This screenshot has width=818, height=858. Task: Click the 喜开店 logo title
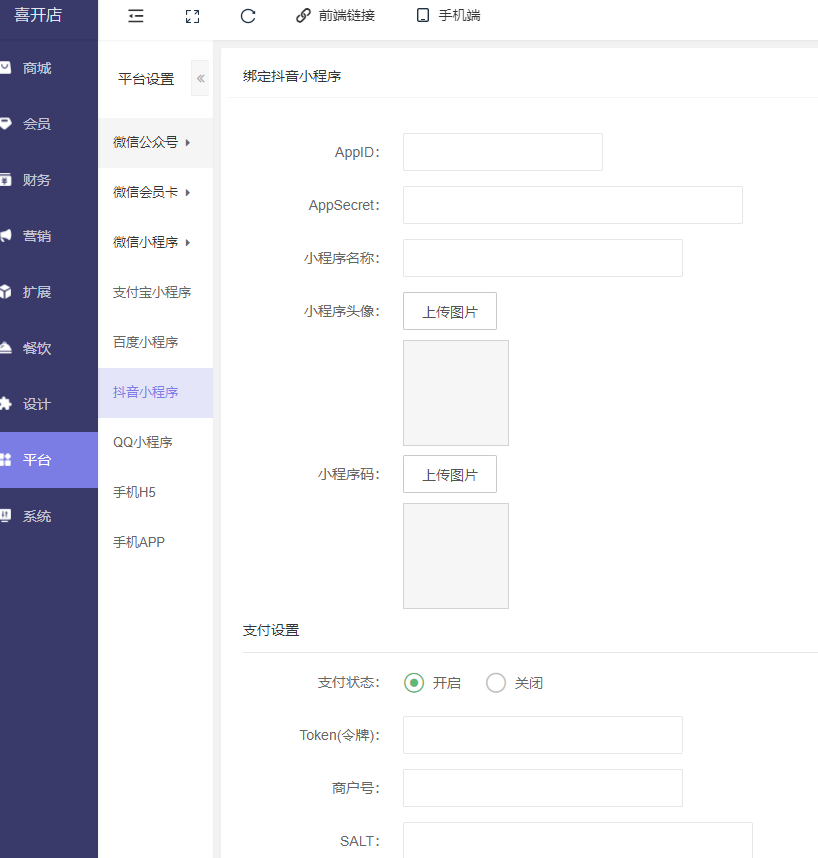[x=38, y=15]
